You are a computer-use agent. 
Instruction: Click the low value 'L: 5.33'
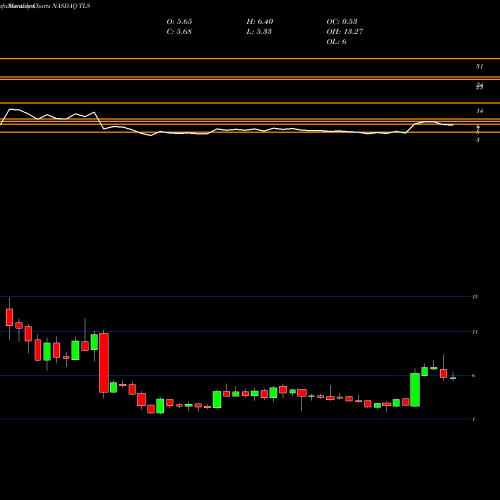pyautogui.click(x=259, y=32)
